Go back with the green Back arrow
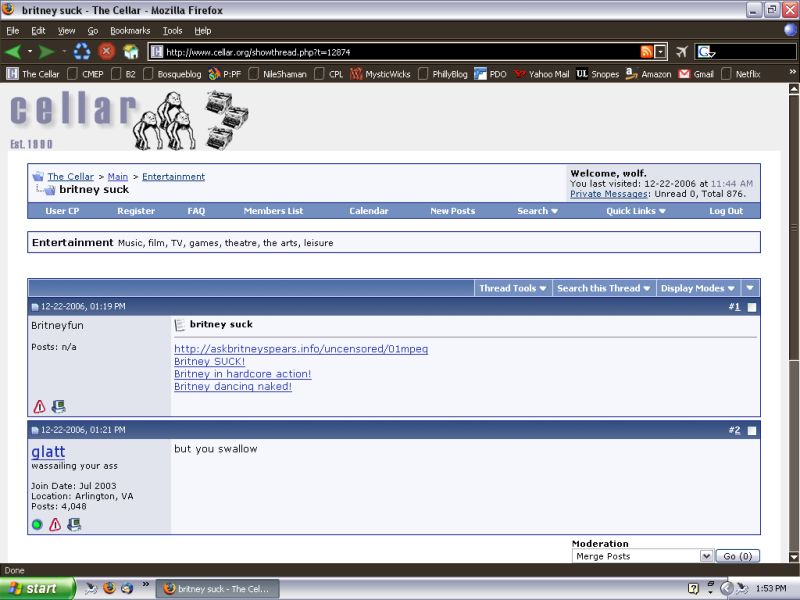 click(x=13, y=52)
